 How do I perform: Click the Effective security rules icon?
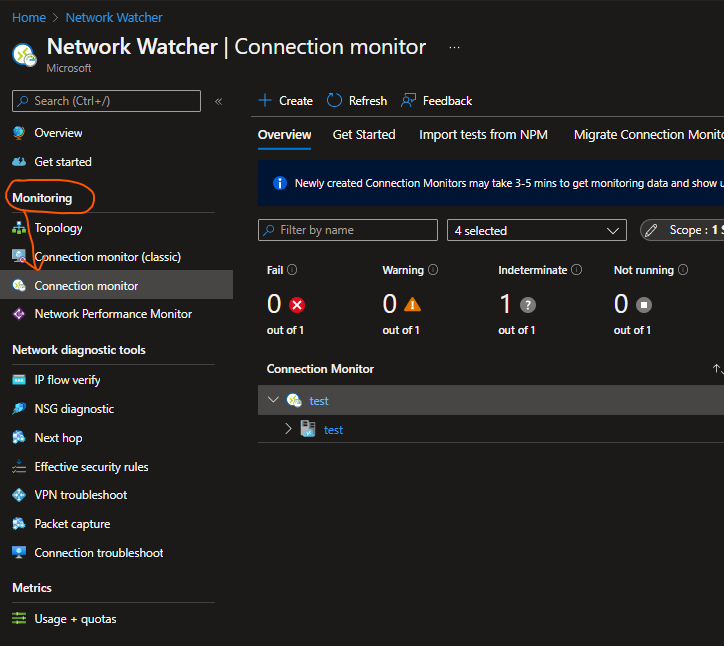[19, 466]
